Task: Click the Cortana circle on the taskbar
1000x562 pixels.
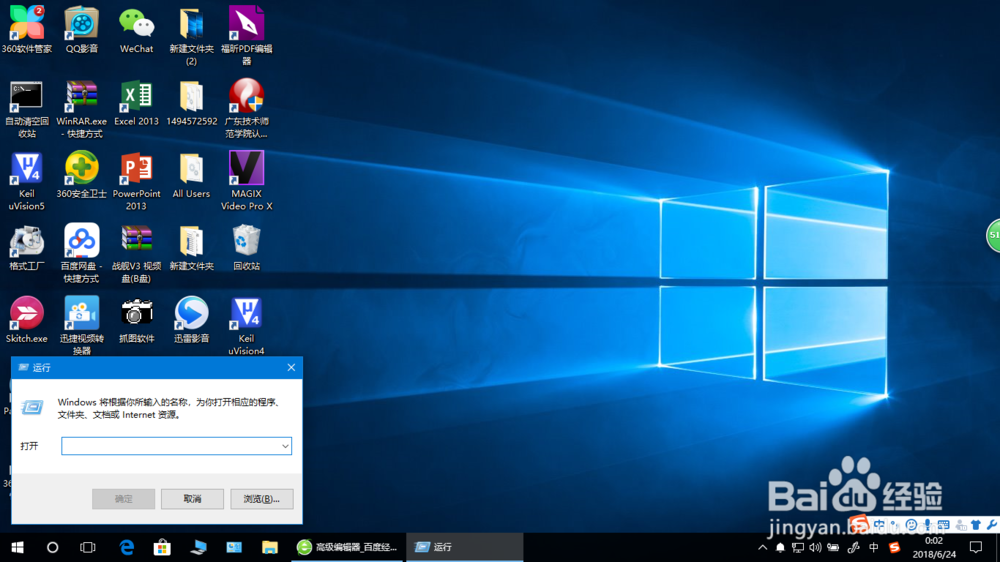Action: tap(52, 547)
